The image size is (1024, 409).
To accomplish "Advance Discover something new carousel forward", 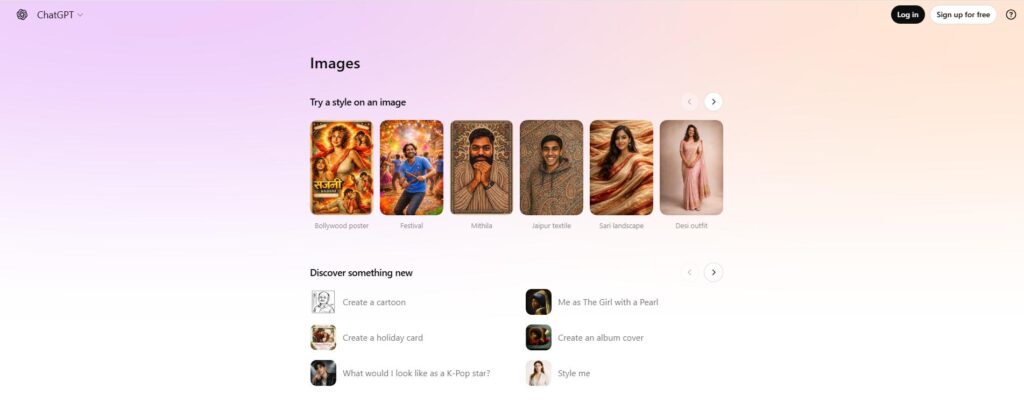I will click(713, 272).
